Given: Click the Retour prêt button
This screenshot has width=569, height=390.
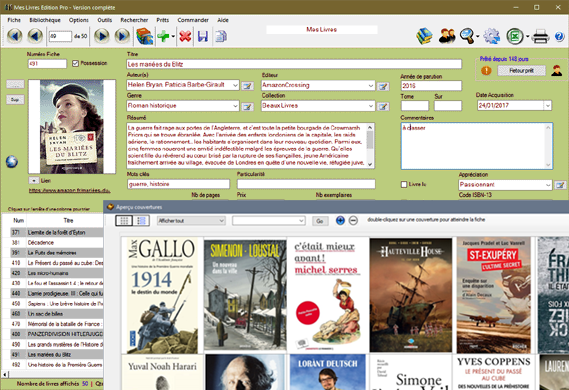Looking at the screenshot, I should (x=521, y=71).
